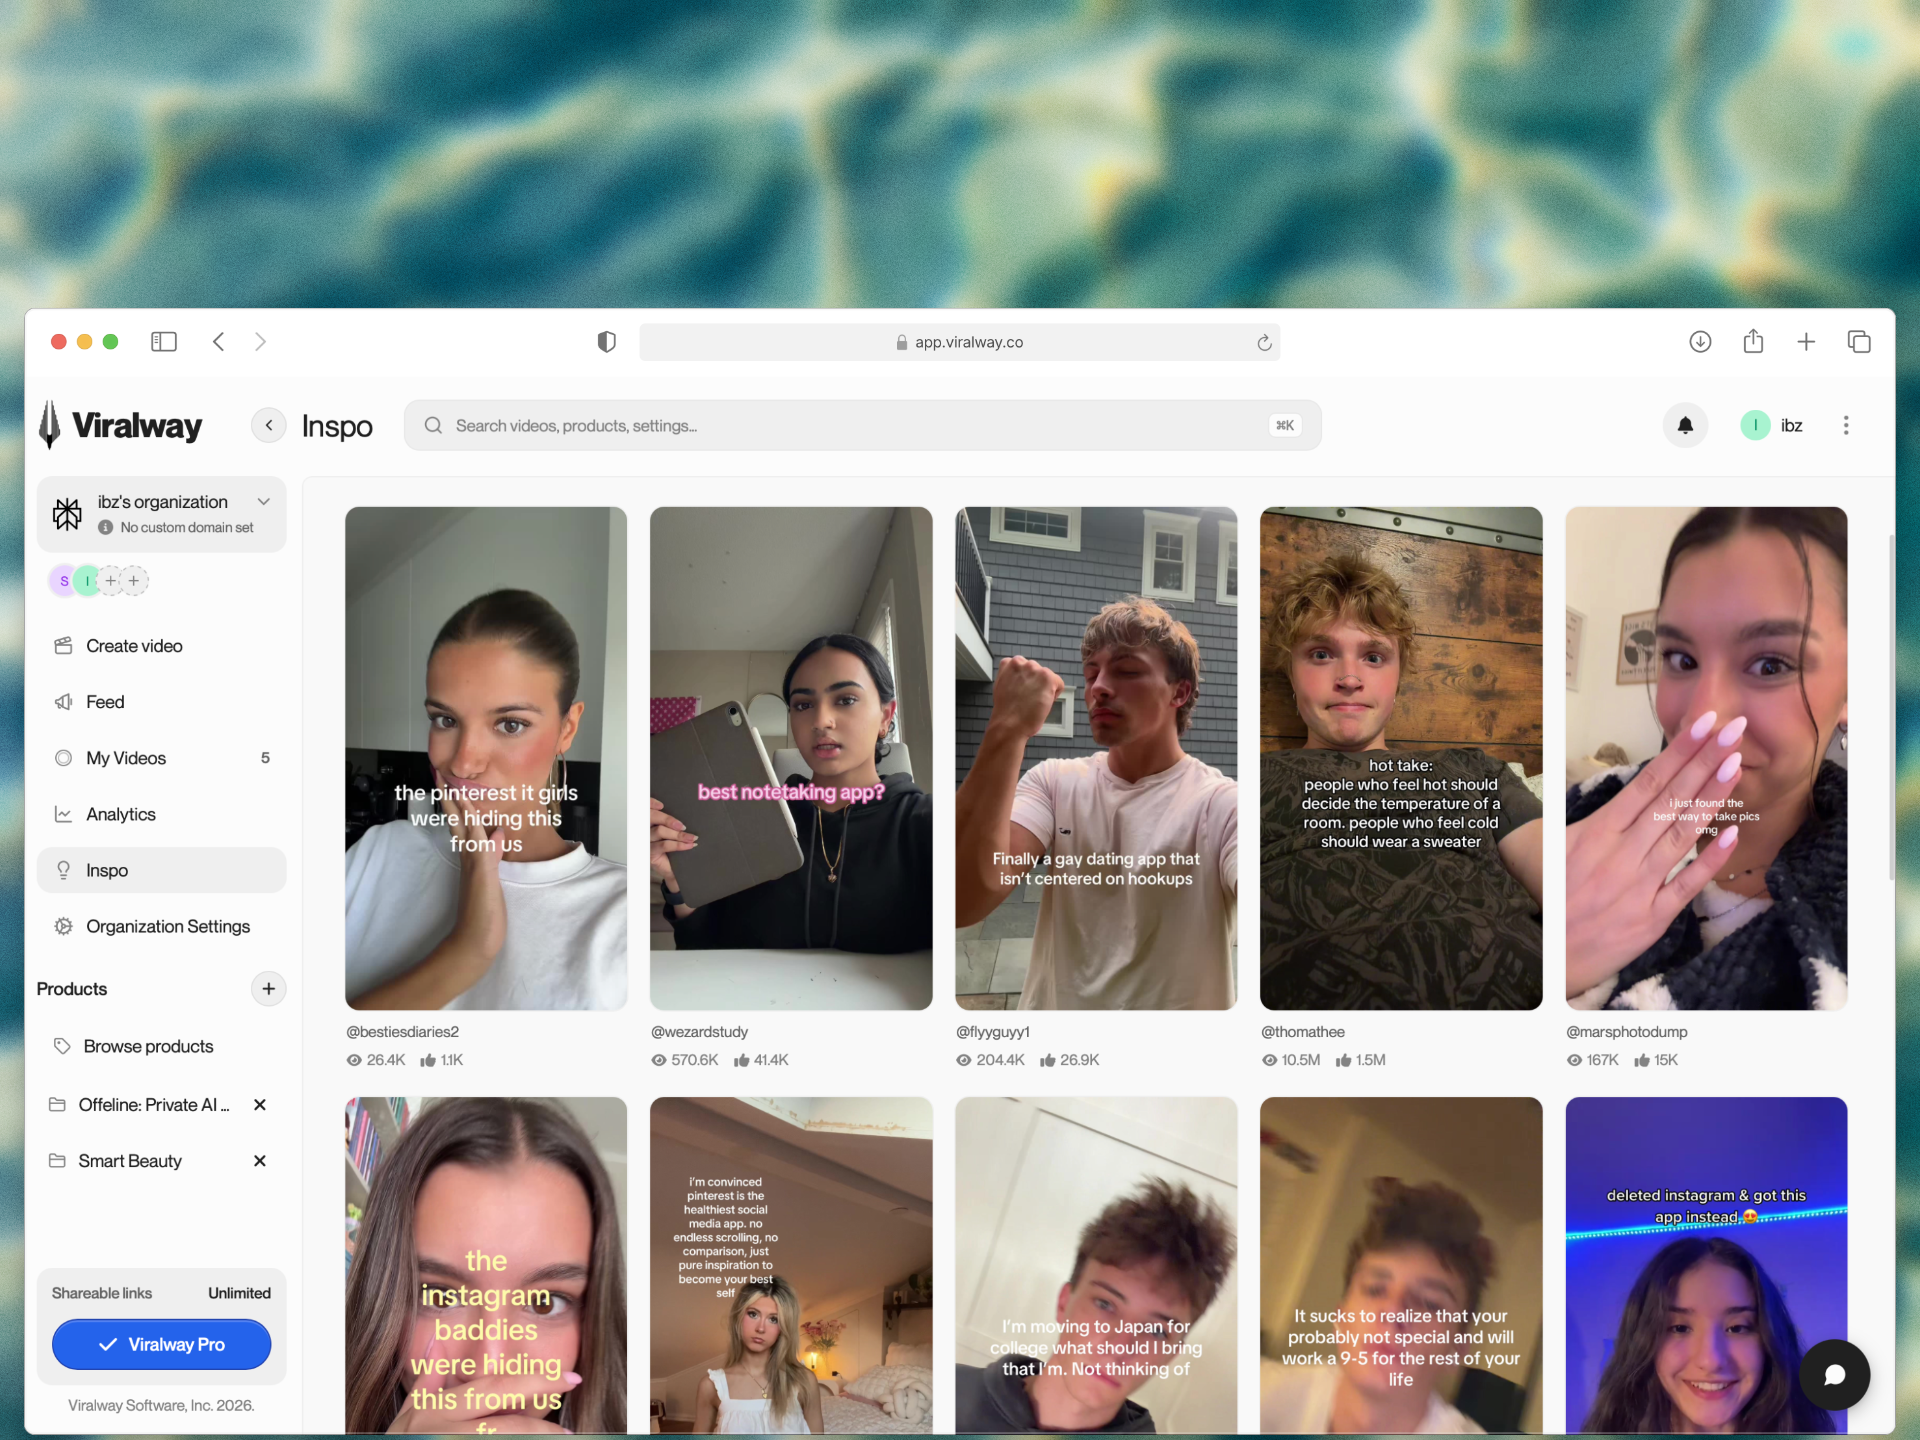Click the privacy shield icon
1920x1440 pixels.
[606, 342]
